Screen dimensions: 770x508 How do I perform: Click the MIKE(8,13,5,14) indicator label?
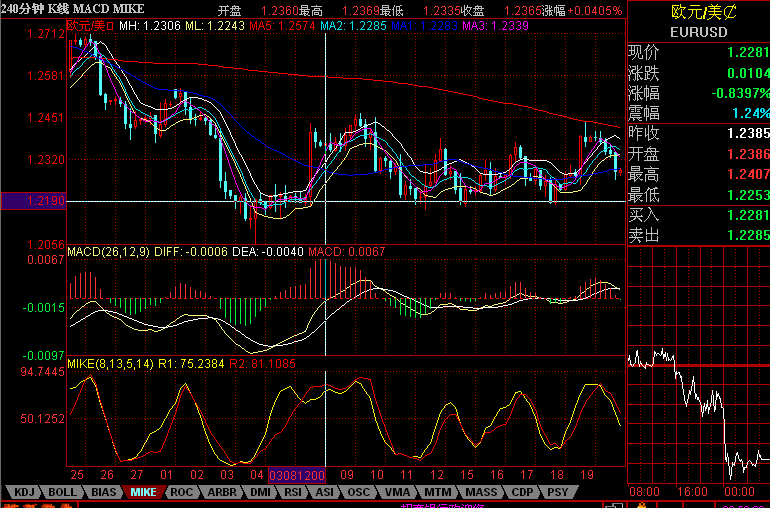(110, 364)
